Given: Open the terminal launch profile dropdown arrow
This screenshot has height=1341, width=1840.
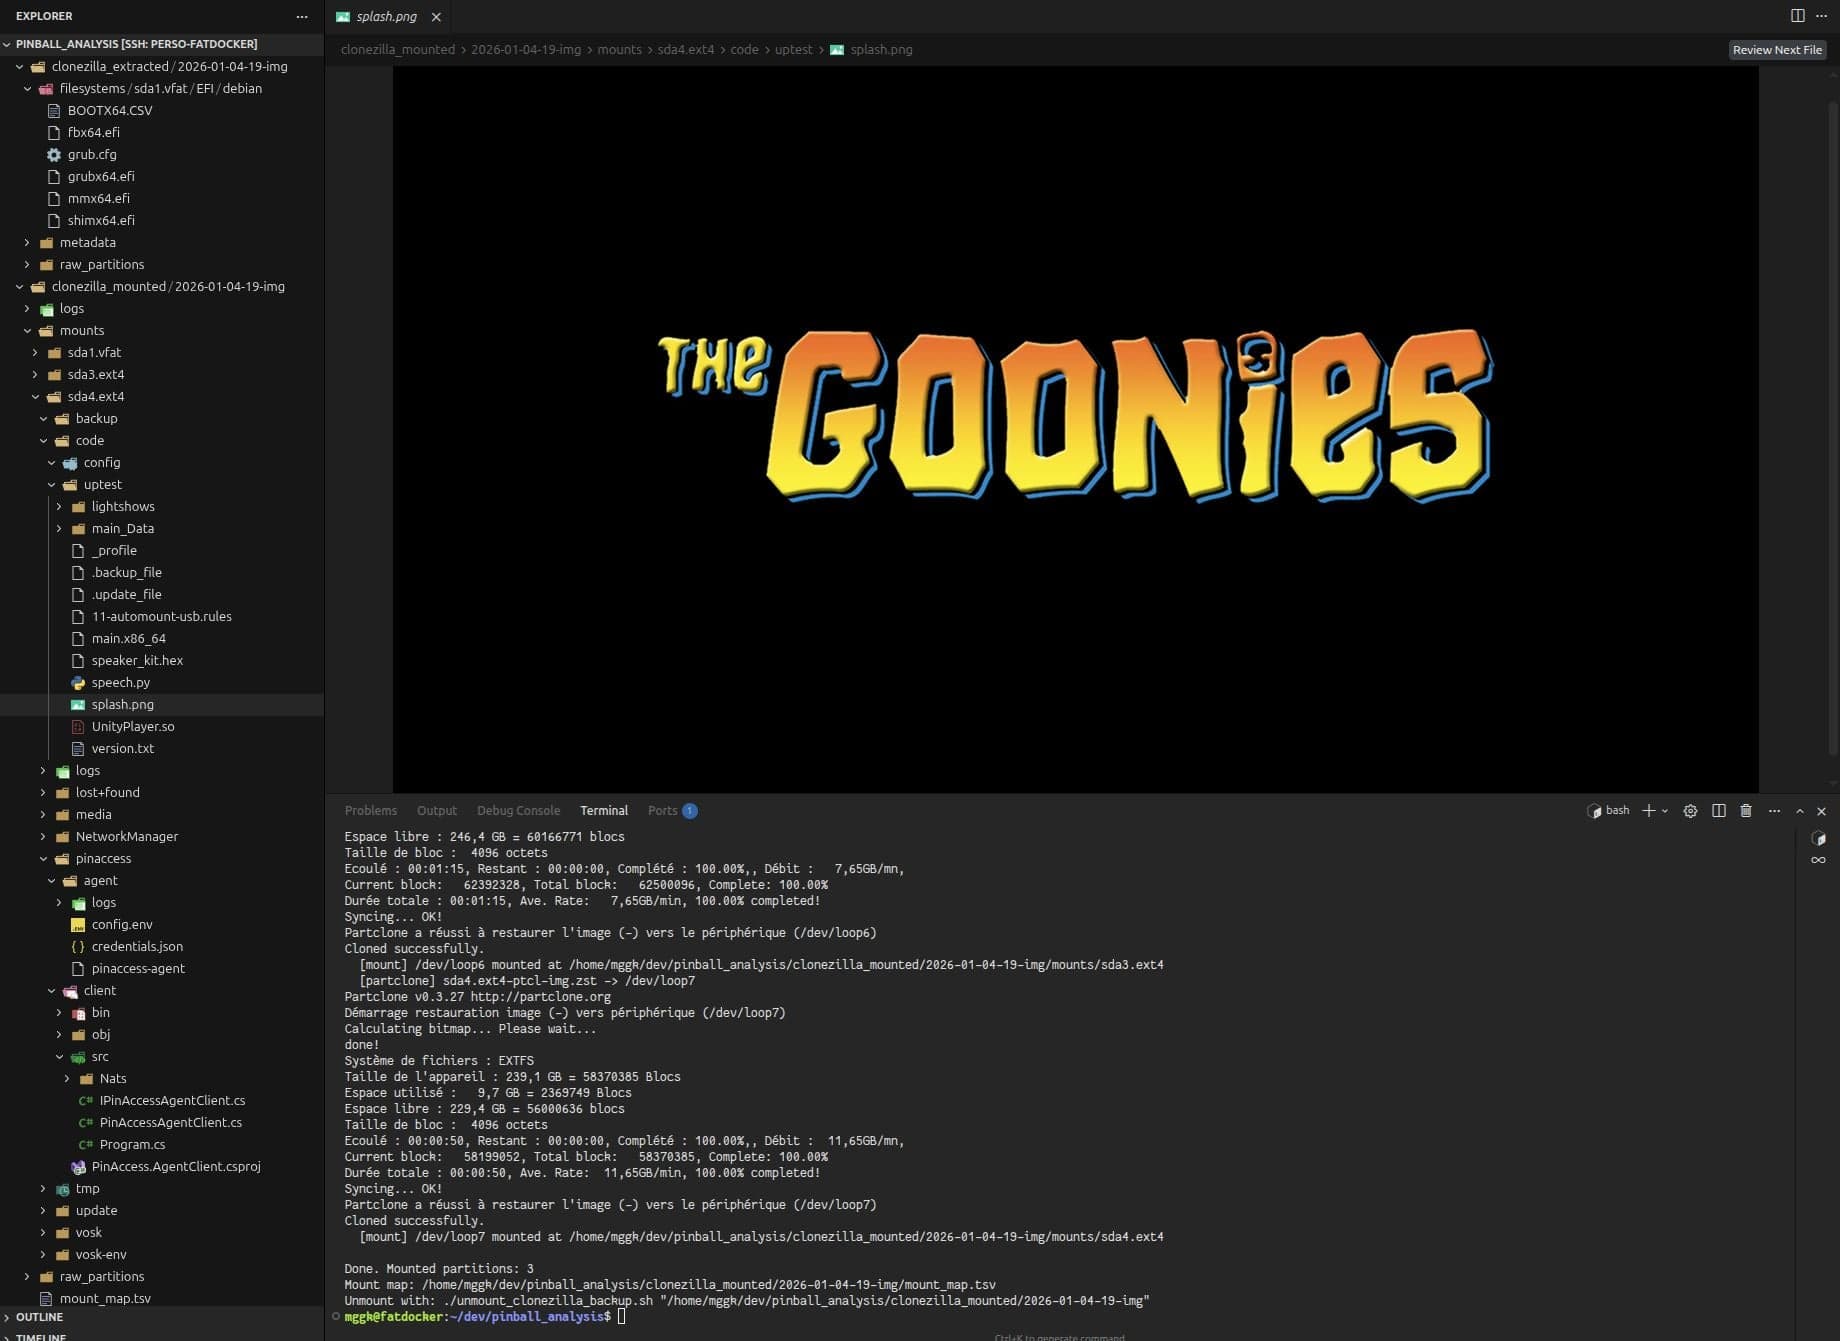Looking at the screenshot, I should [1665, 811].
